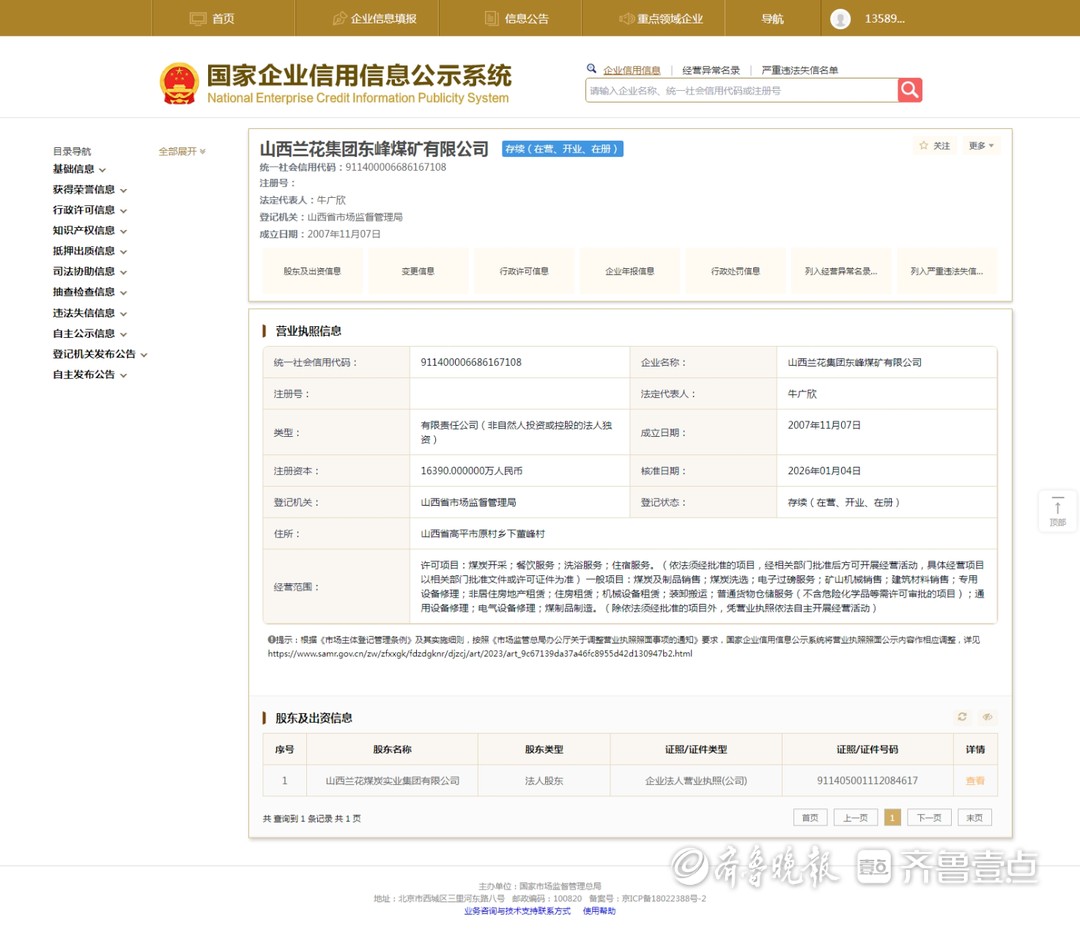Select the 企业信用信息 search tab

(x=632, y=70)
